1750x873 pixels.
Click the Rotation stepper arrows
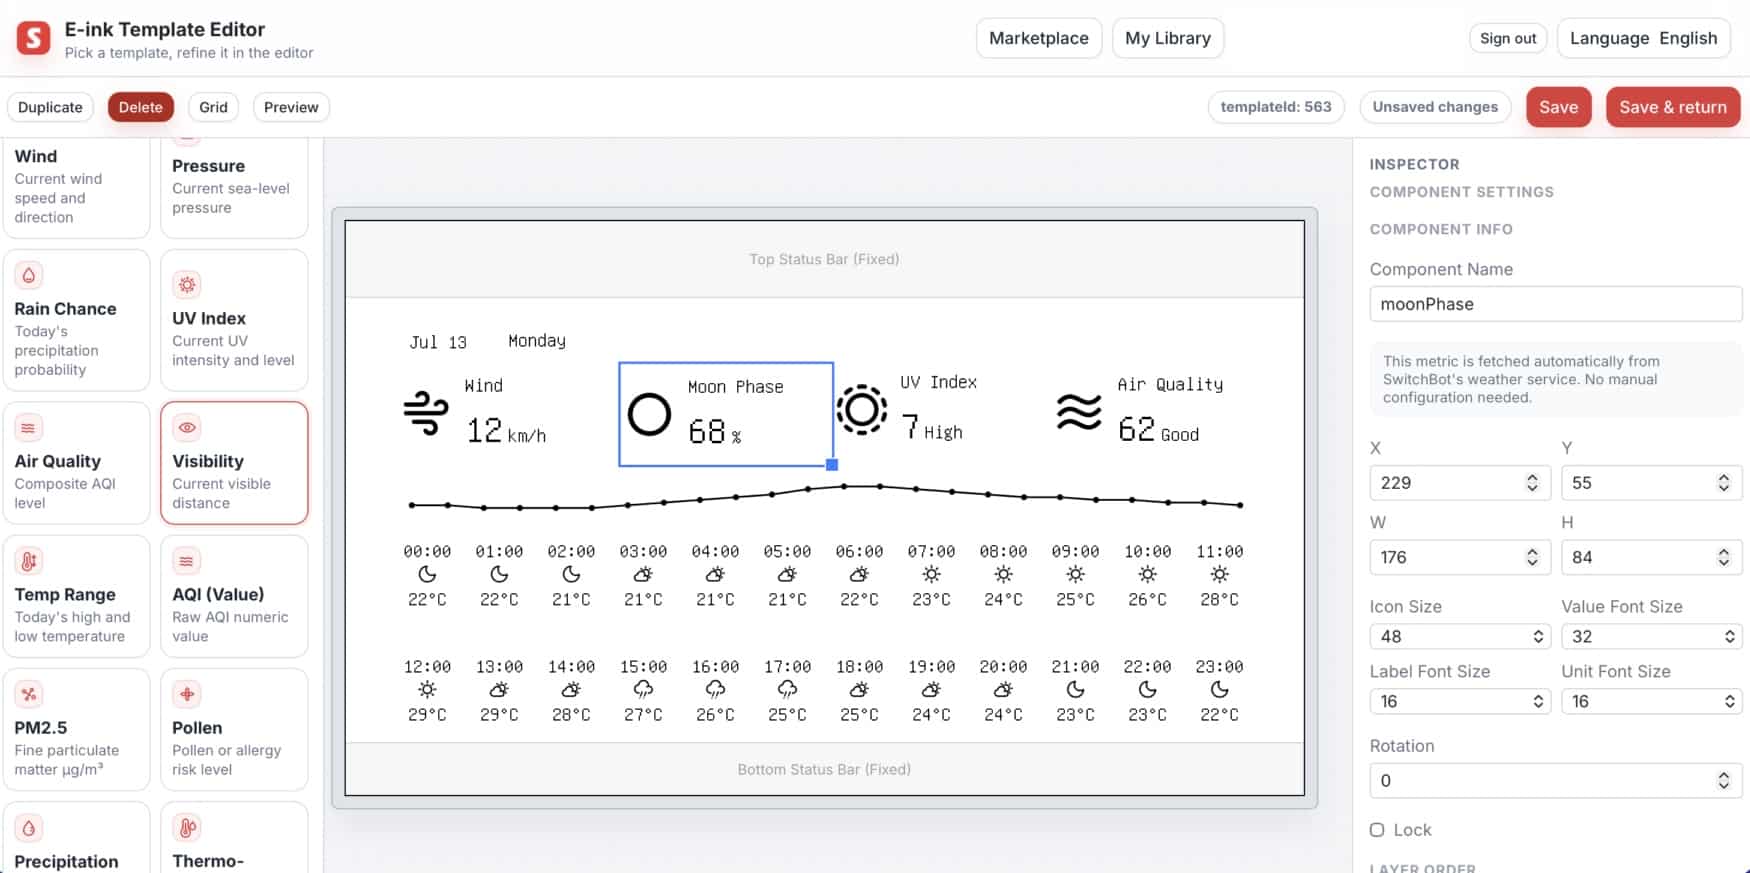coord(1724,781)
